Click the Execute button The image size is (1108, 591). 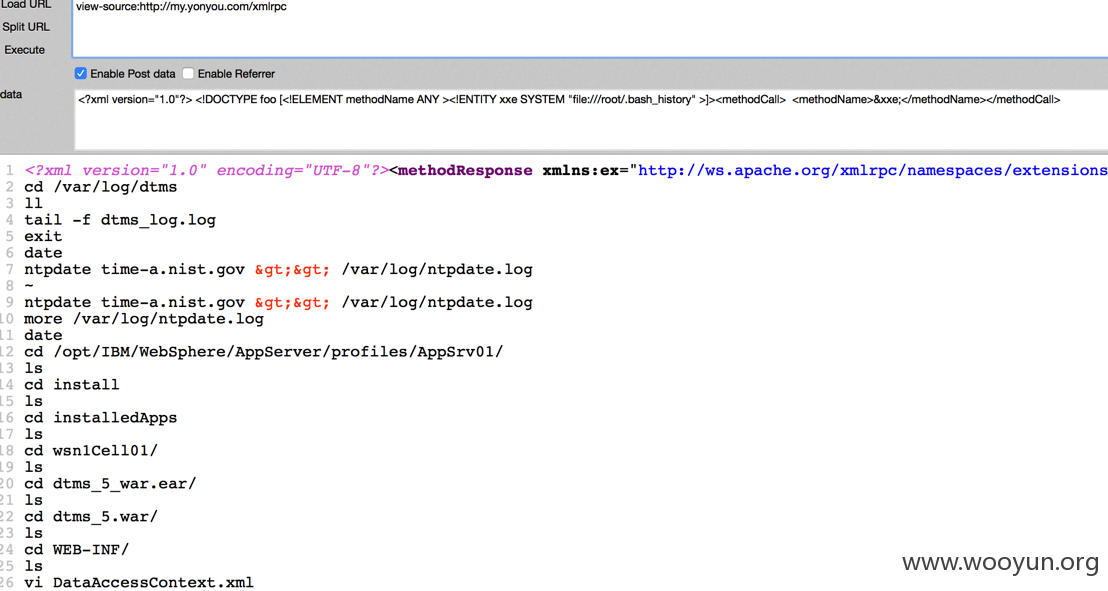click(x=25, y=49)
